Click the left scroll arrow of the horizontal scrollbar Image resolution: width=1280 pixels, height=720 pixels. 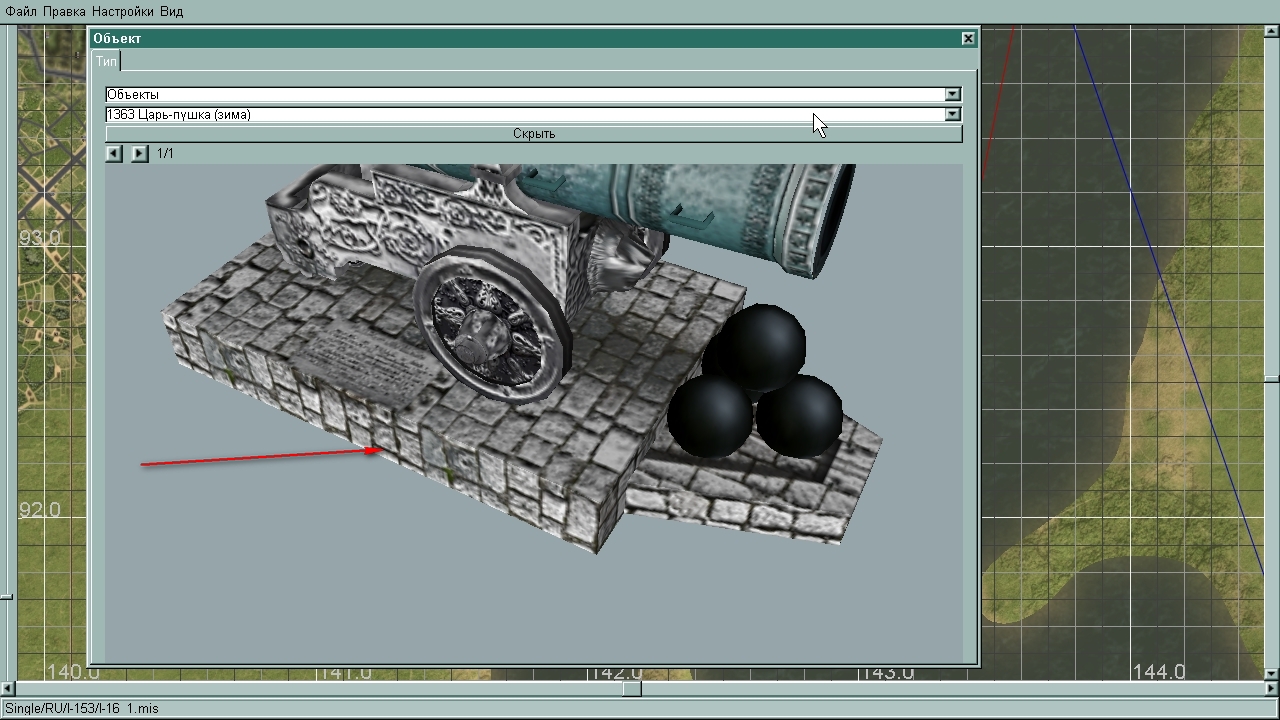coord(8,688)
